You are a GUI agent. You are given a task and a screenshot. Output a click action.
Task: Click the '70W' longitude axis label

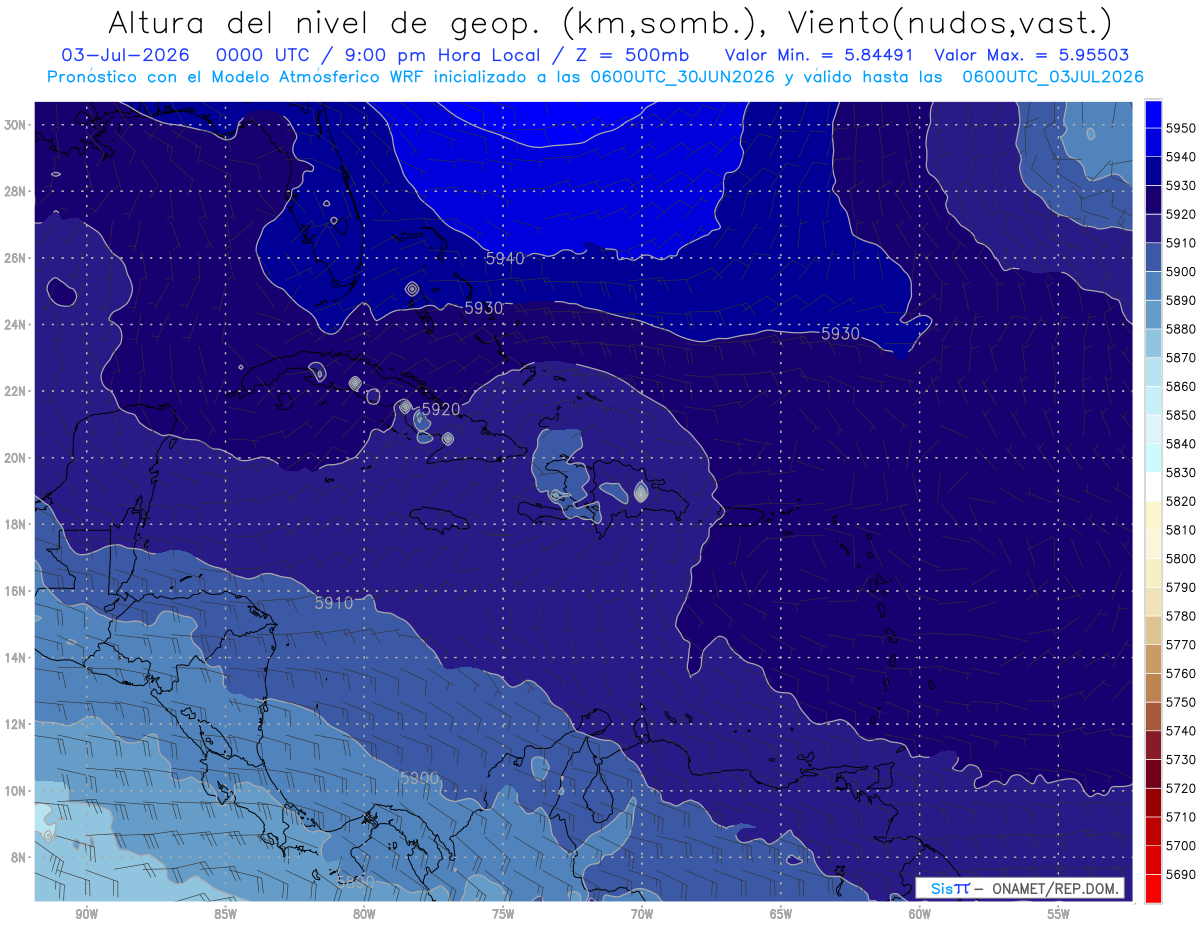[x=642, y=914]
